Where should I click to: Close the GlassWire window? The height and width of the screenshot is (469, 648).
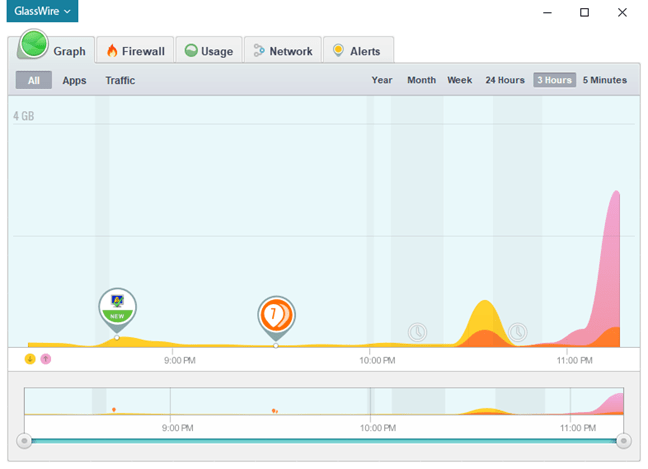(622, 12)
